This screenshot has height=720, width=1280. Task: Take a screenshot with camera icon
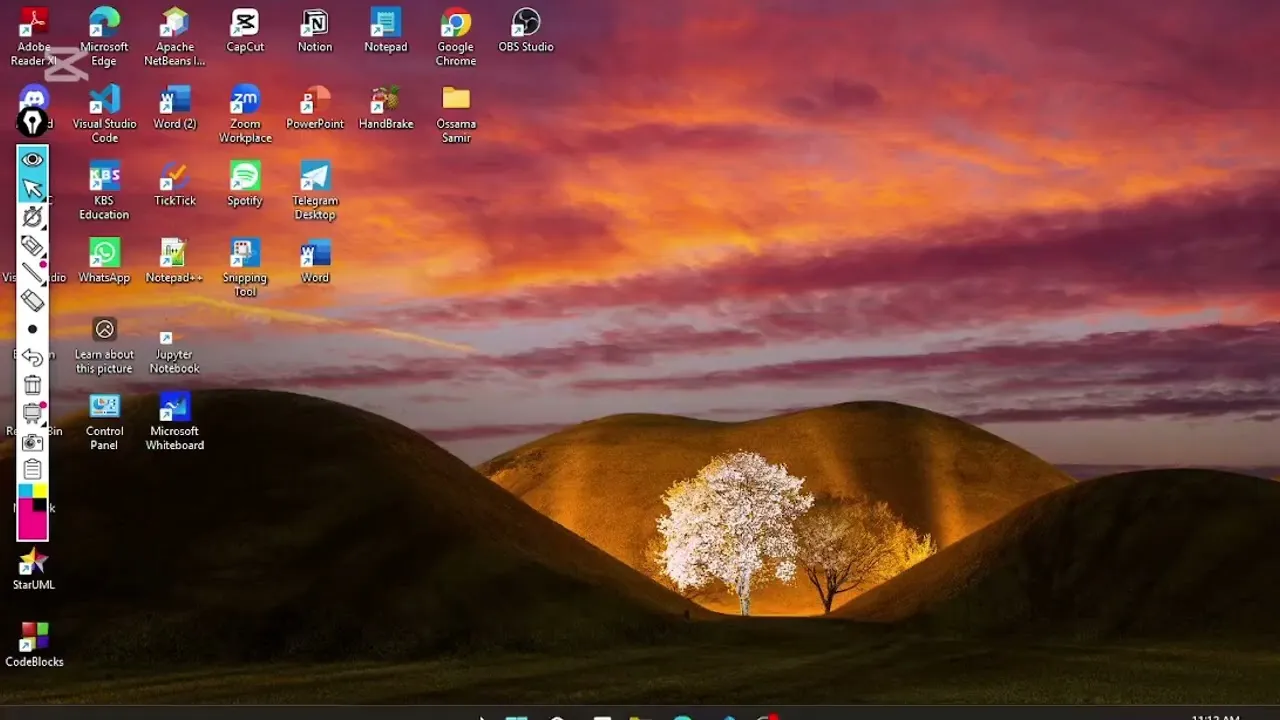point(33,441)
